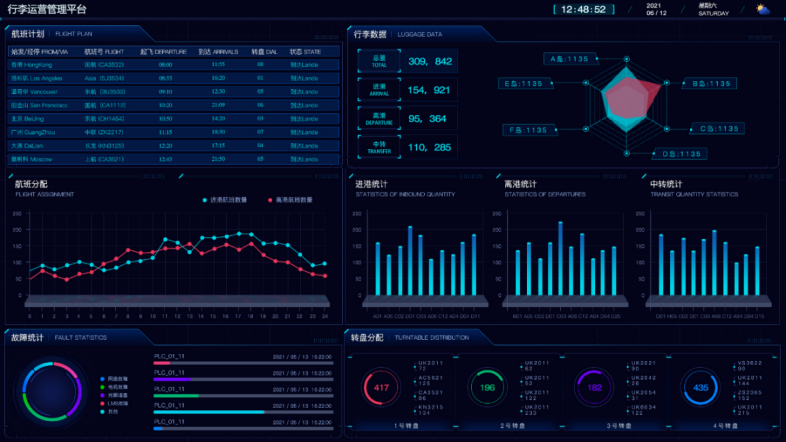Screen dimensions: 786x442
Task: Select the 故障统计 FAULT STATISTICS panel title
Action: coord(59,337)
